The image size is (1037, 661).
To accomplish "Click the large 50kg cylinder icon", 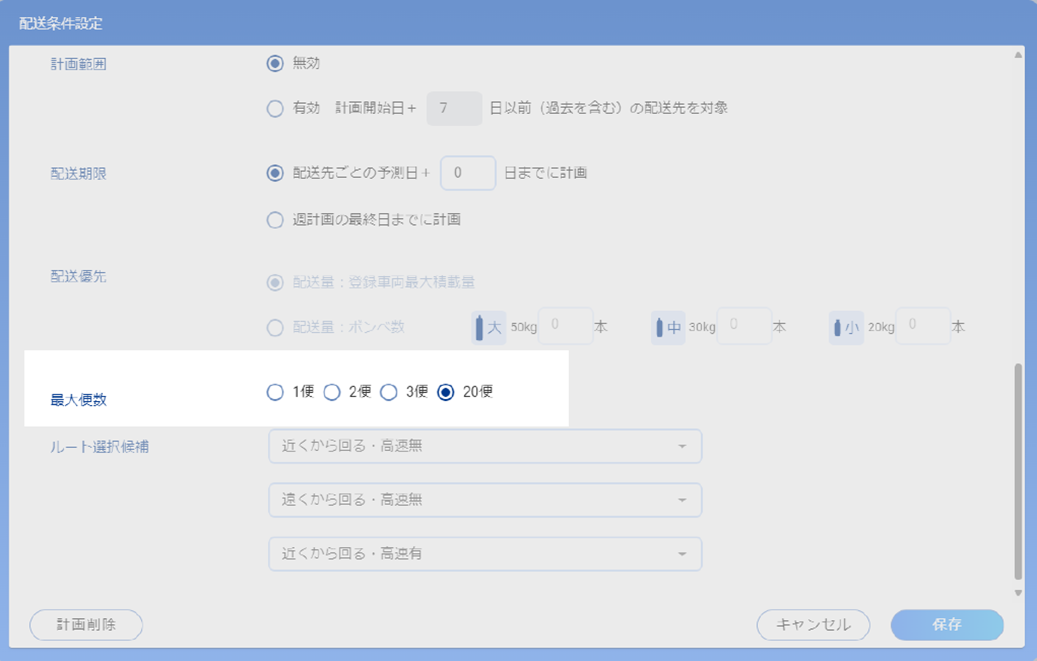I will click(x=489, y=328).
